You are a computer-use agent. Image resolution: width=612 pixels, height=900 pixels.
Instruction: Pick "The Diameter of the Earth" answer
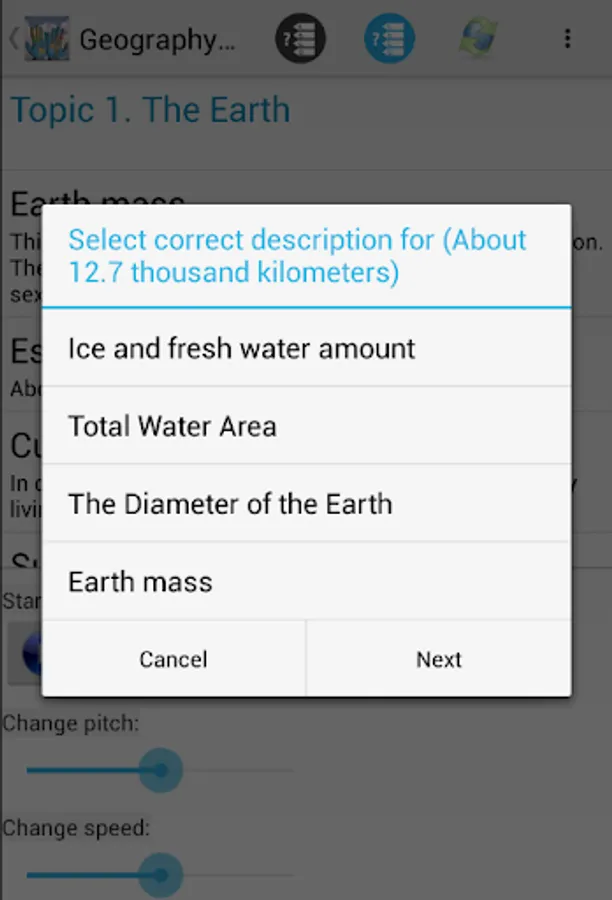coord(307,503)
